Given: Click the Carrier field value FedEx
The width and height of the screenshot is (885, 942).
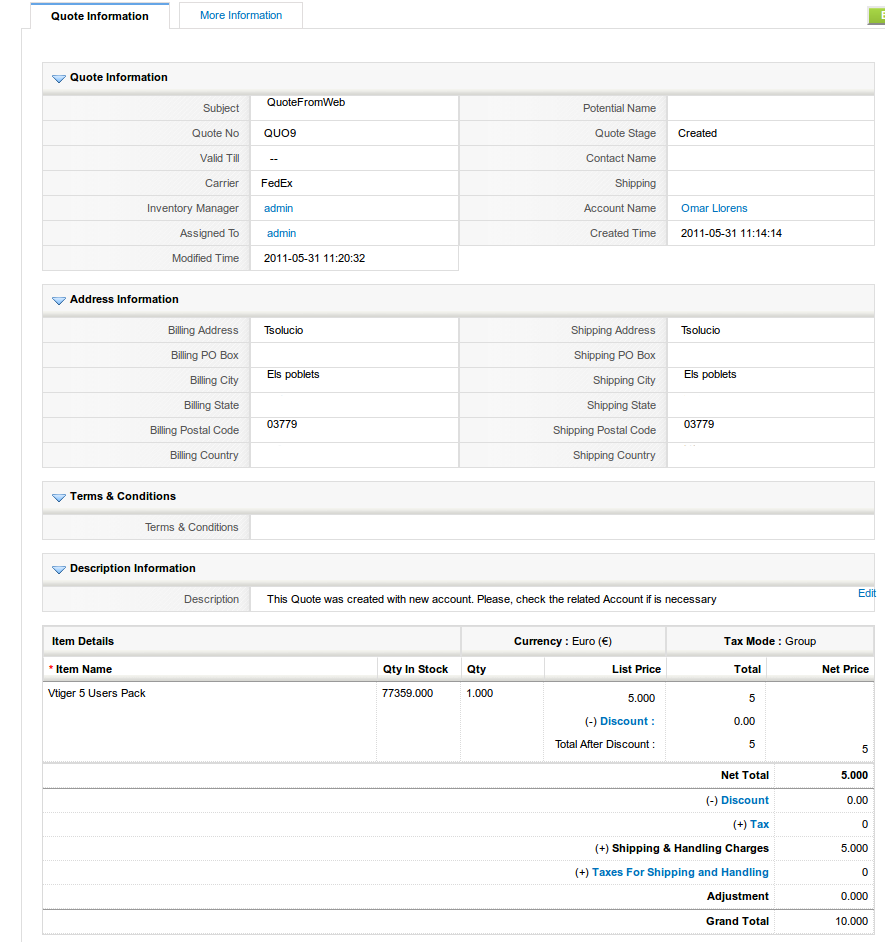Looking at the screenshot, I should [276, 183].
